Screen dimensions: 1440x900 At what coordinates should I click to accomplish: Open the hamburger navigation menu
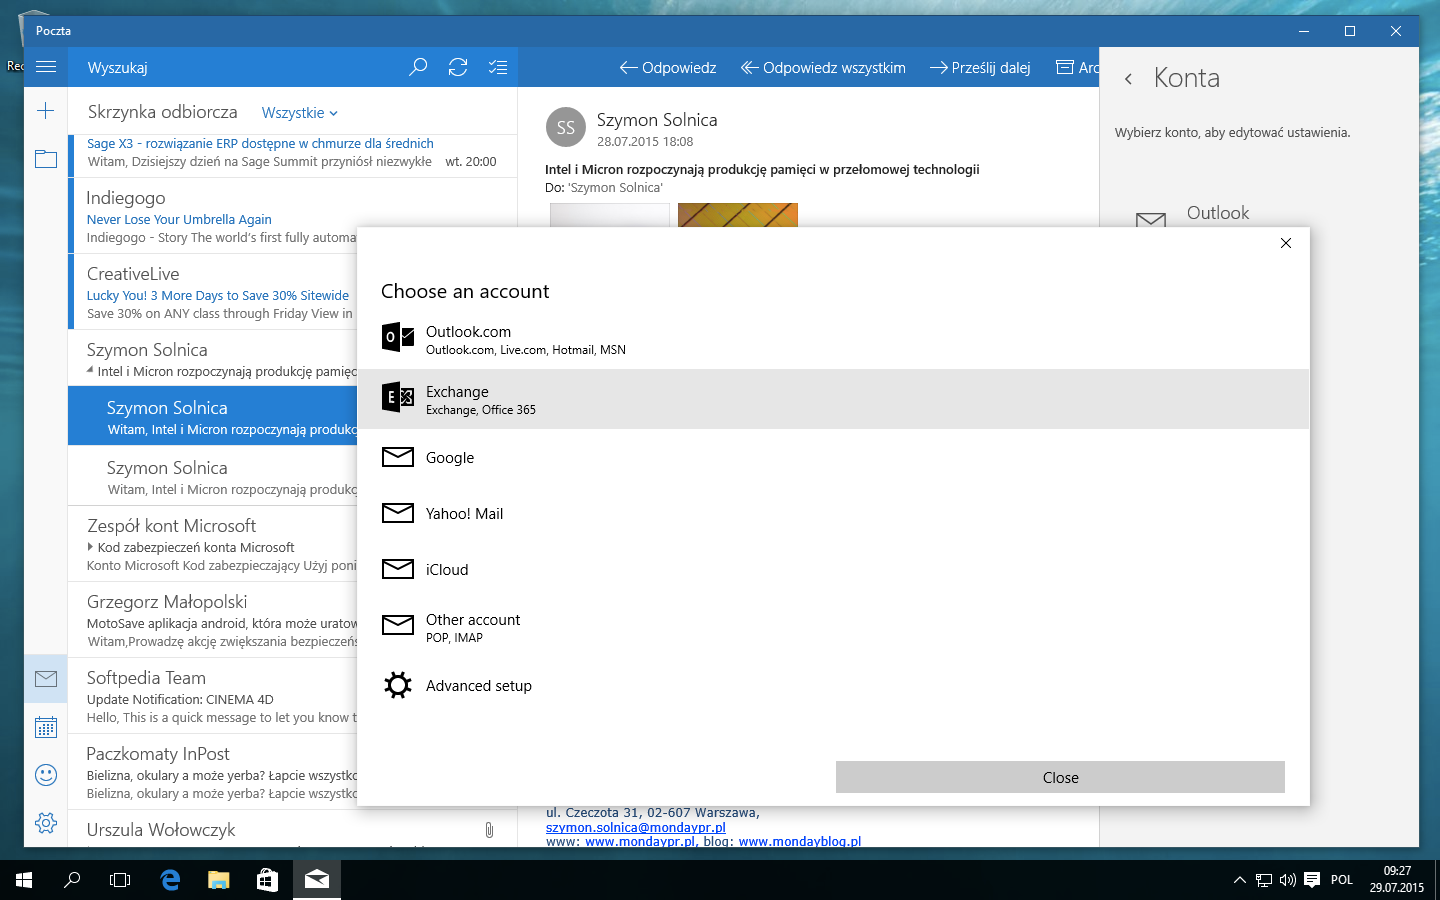pyautogui.click(x=46, y=67)
